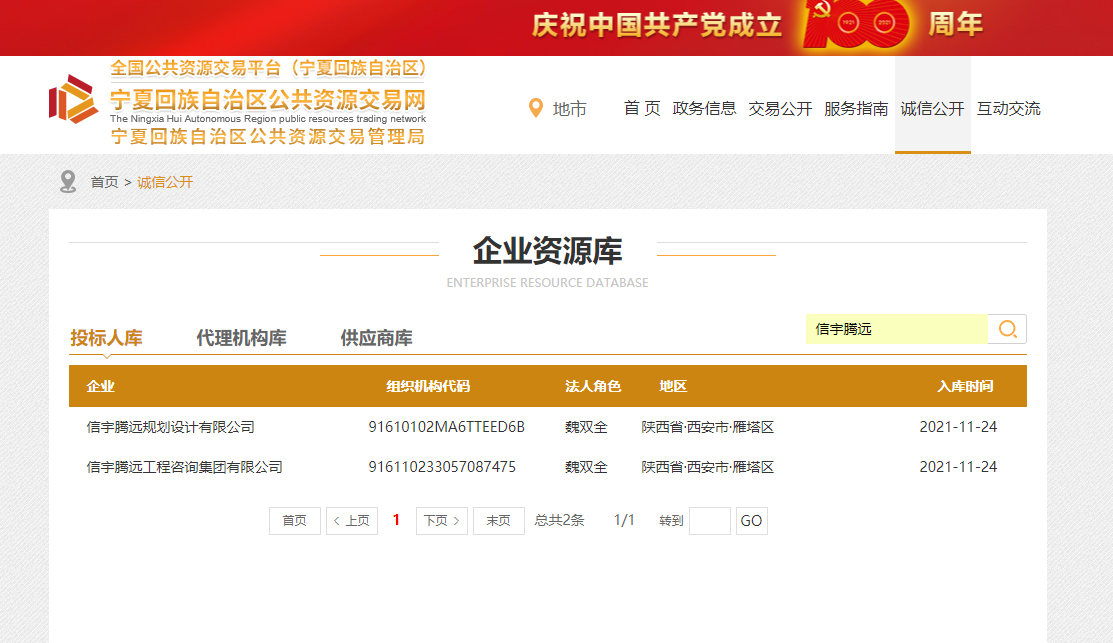Viewport: 1113px width, 643px height.
Task: Select the 投标人库 tab
Action: (106, 337)
